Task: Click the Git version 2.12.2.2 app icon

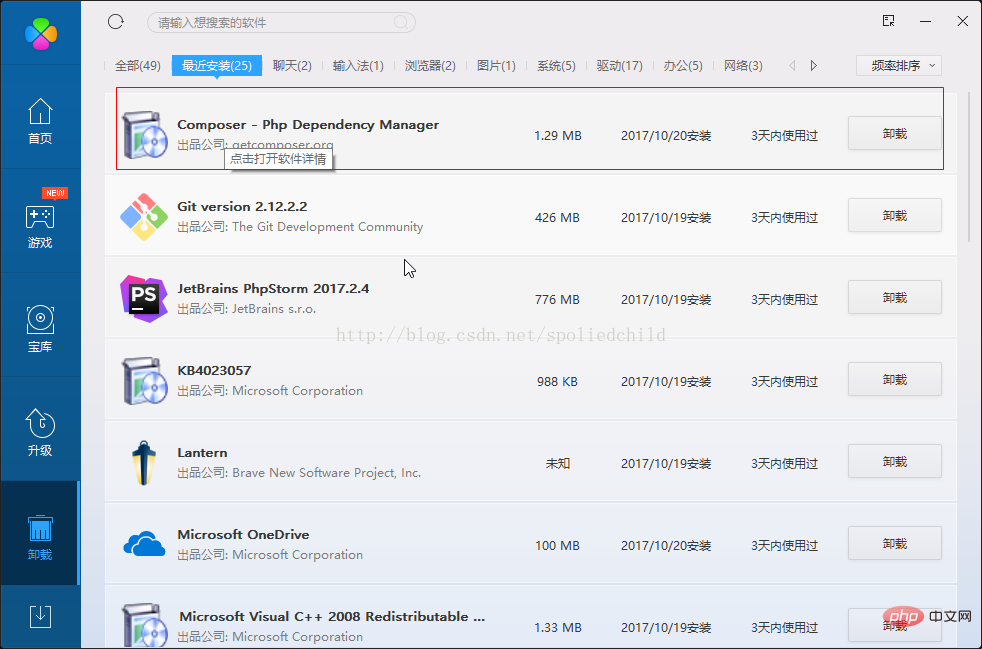Action: 144,217
